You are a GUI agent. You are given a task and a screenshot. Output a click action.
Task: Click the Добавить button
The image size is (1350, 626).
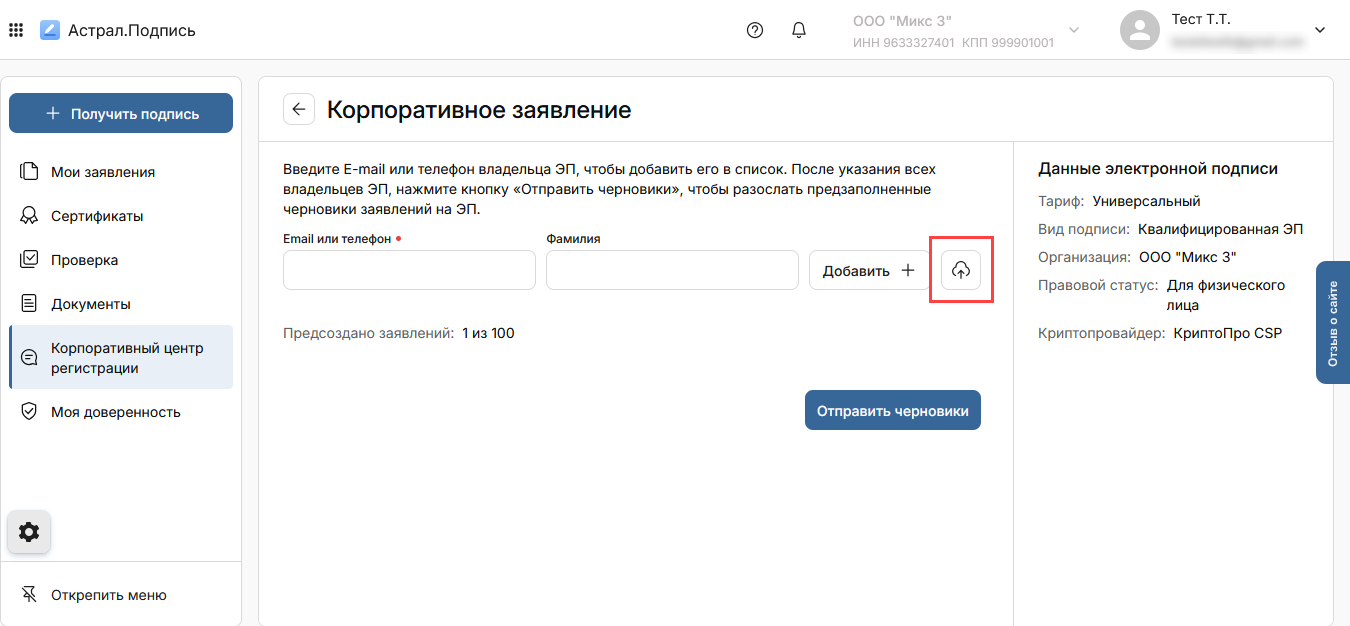click(868, 270)
